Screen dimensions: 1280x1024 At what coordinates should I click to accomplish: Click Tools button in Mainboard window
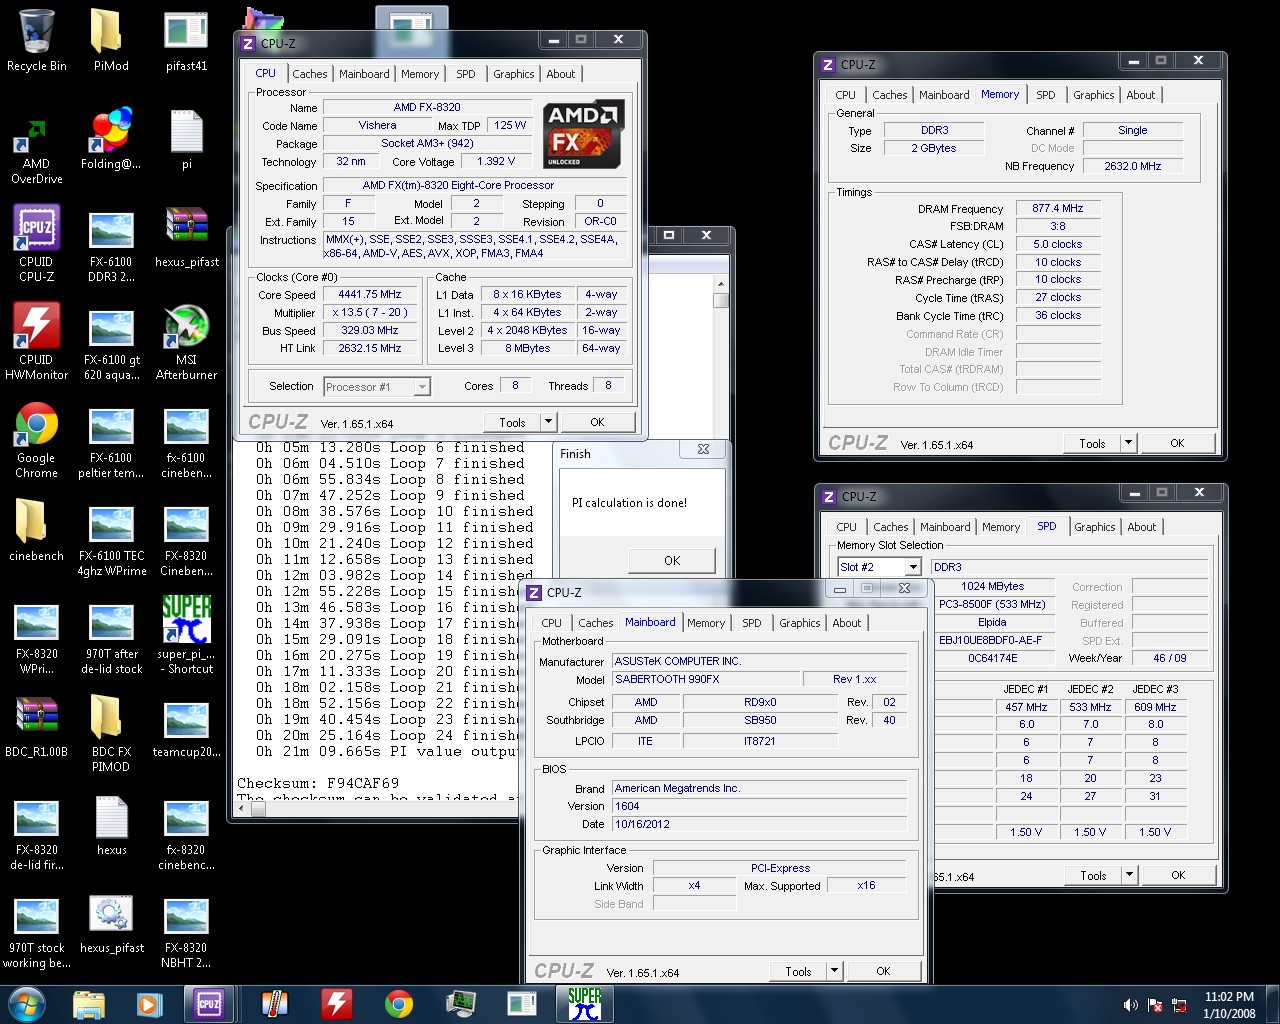pyautogui.click(x=798, y=971)
